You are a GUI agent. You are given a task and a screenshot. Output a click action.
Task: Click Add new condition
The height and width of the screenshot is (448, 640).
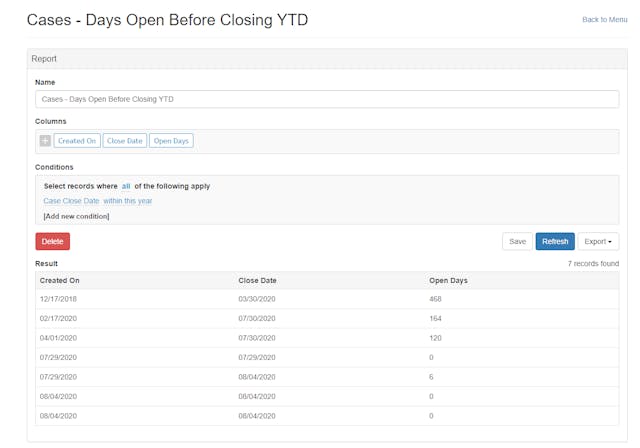pyautogui.click(x=76, y=216)
